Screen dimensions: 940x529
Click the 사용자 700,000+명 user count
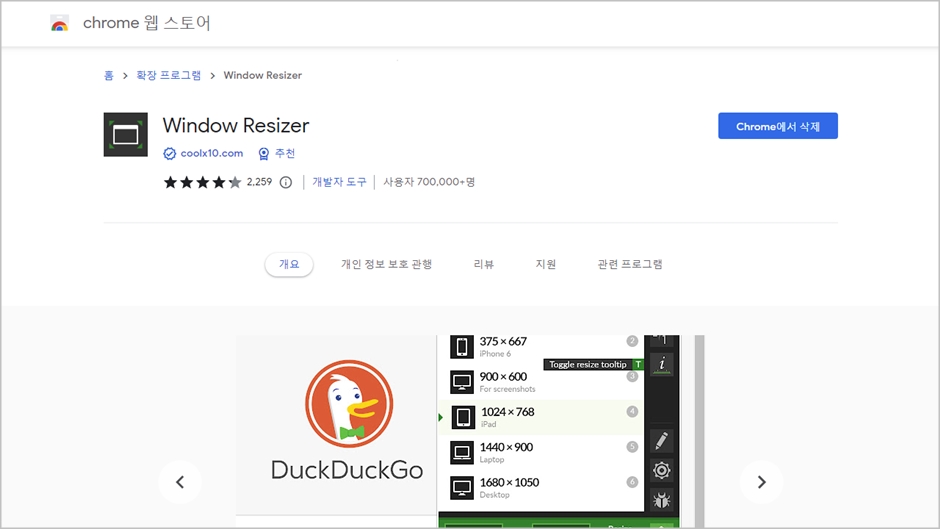coord(429,182)
